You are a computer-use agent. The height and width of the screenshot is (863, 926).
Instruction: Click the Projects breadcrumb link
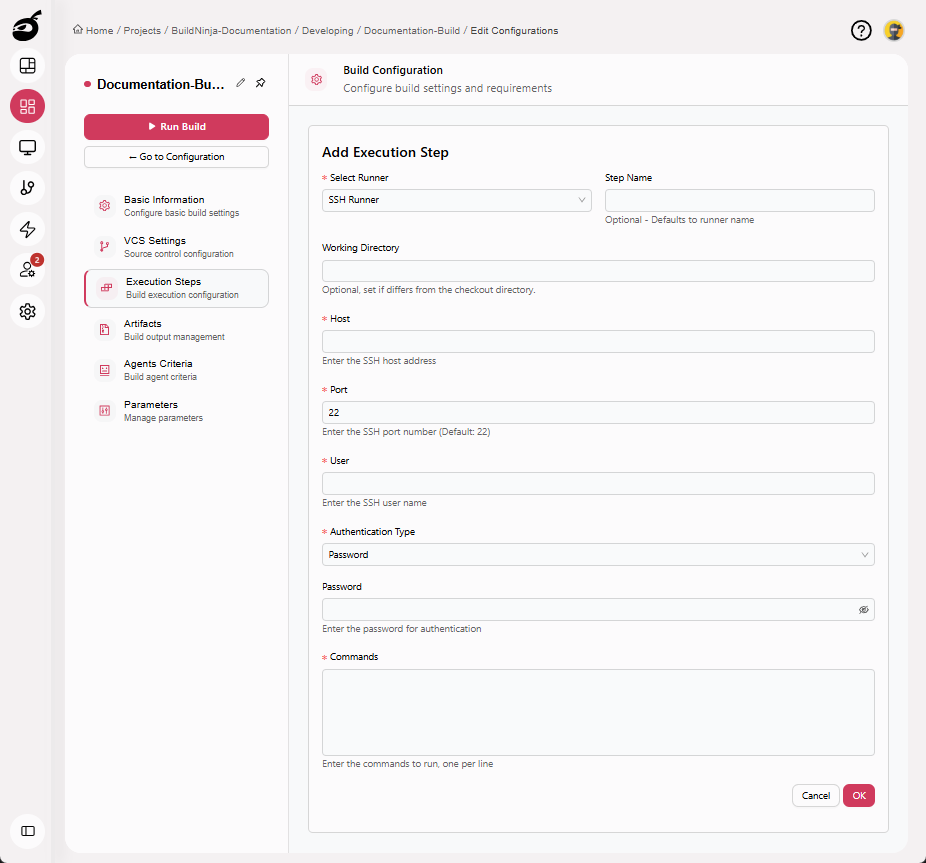click(x=142, y=31)
